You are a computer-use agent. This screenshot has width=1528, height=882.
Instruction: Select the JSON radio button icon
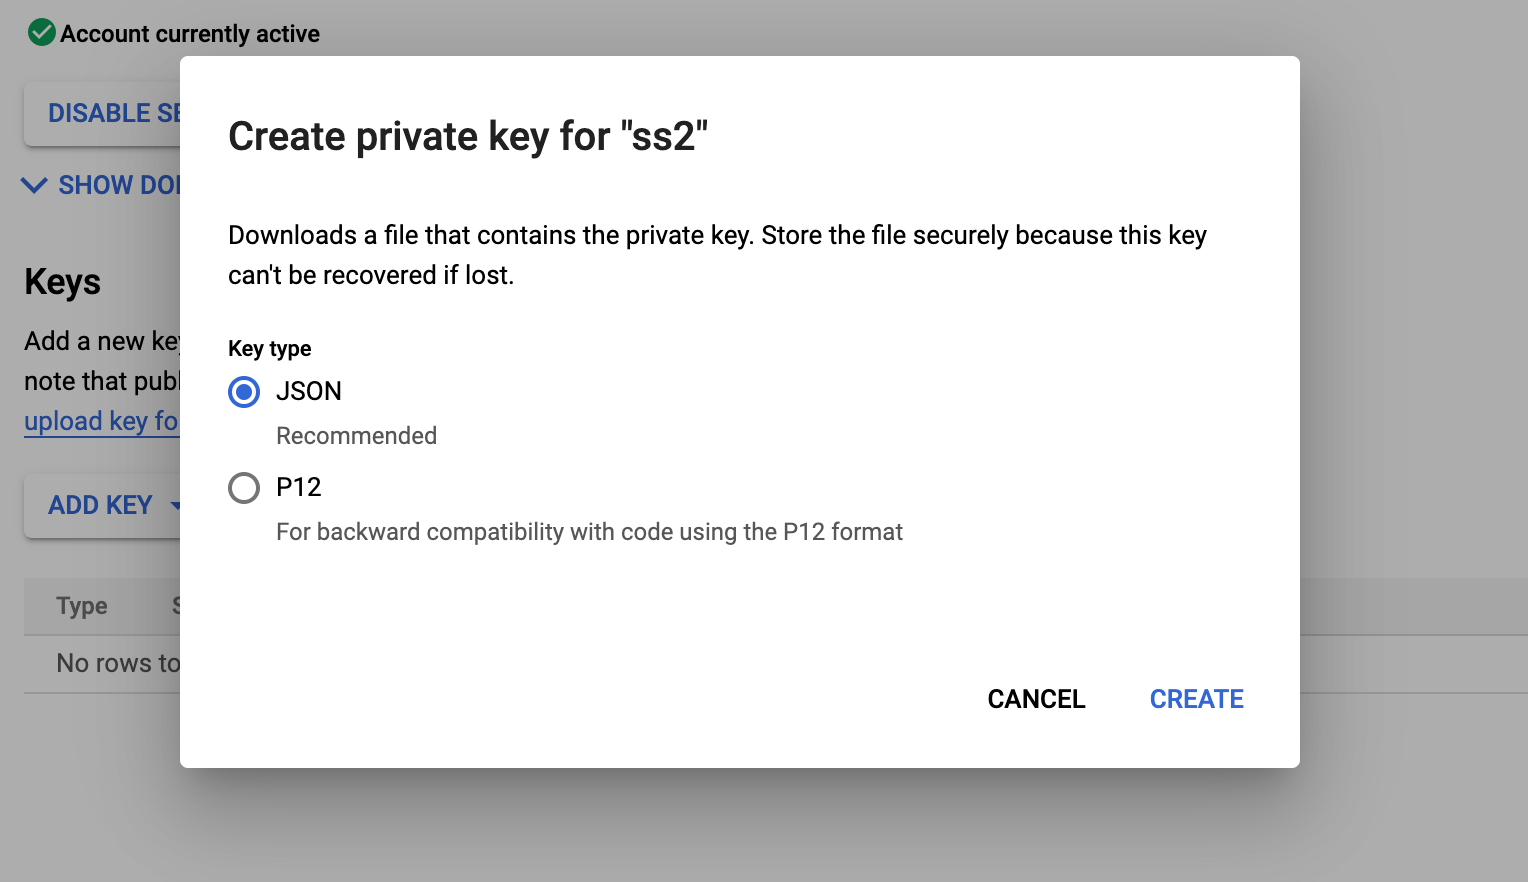click(x=244, y=392)
